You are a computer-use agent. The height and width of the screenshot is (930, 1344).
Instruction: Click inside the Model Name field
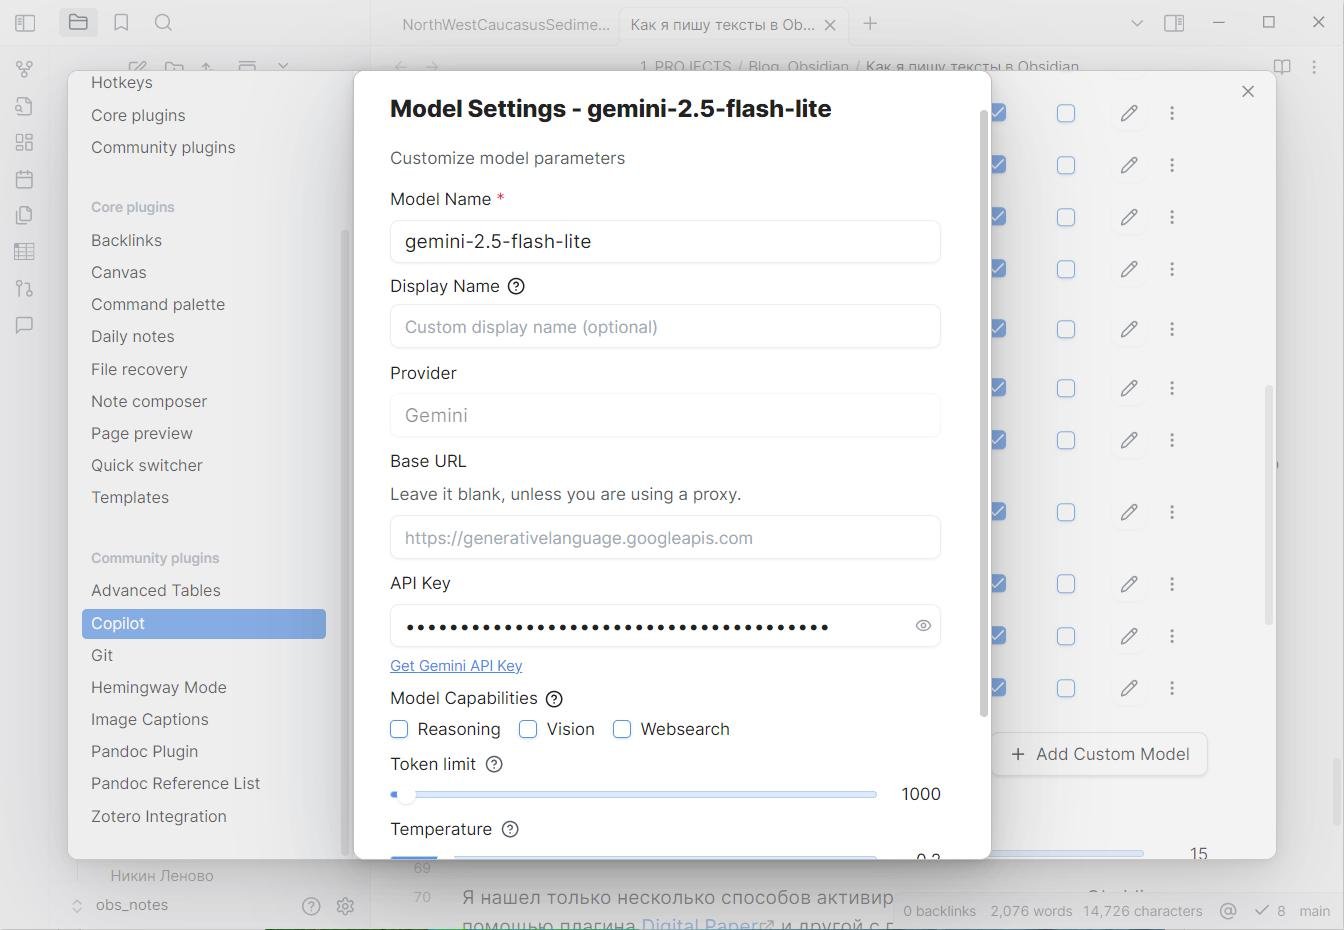point(665,241)
